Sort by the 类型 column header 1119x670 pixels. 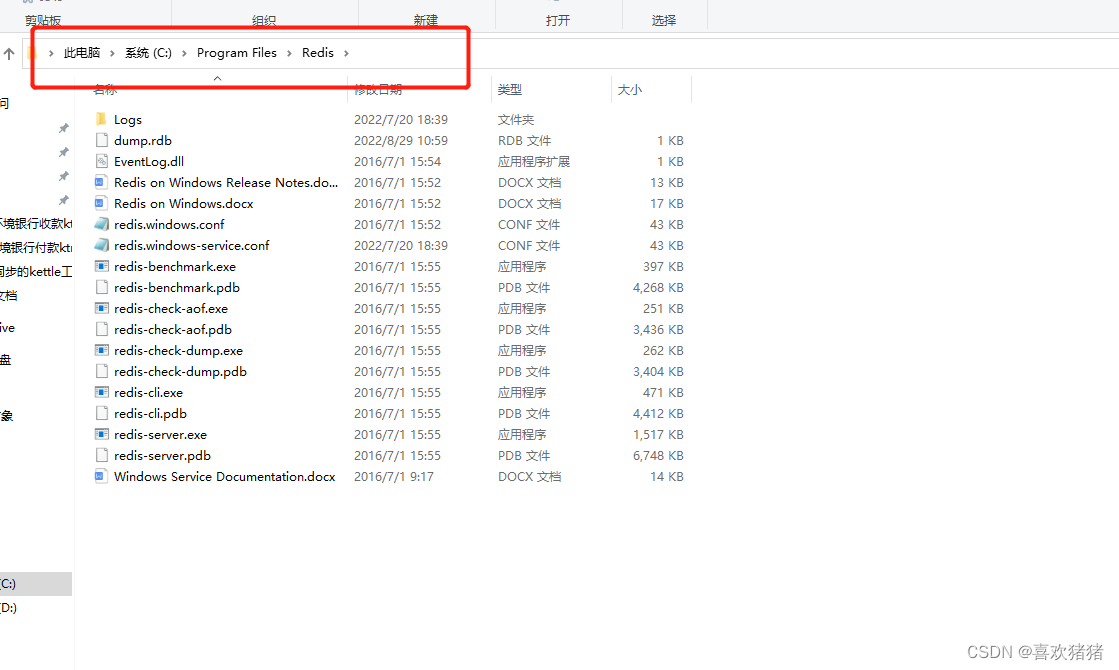click(x=510, y=89)
